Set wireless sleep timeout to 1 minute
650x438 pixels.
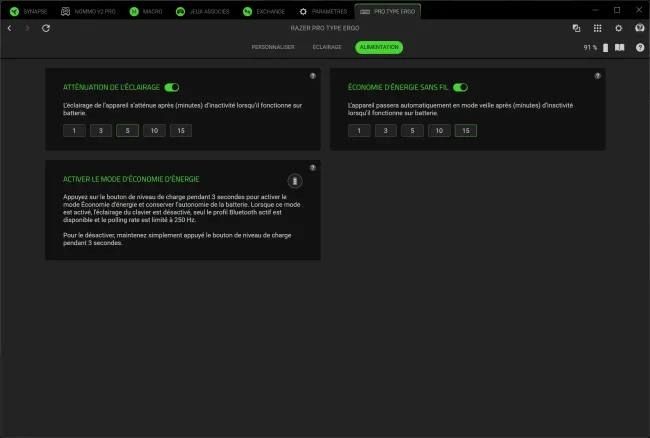359,131
